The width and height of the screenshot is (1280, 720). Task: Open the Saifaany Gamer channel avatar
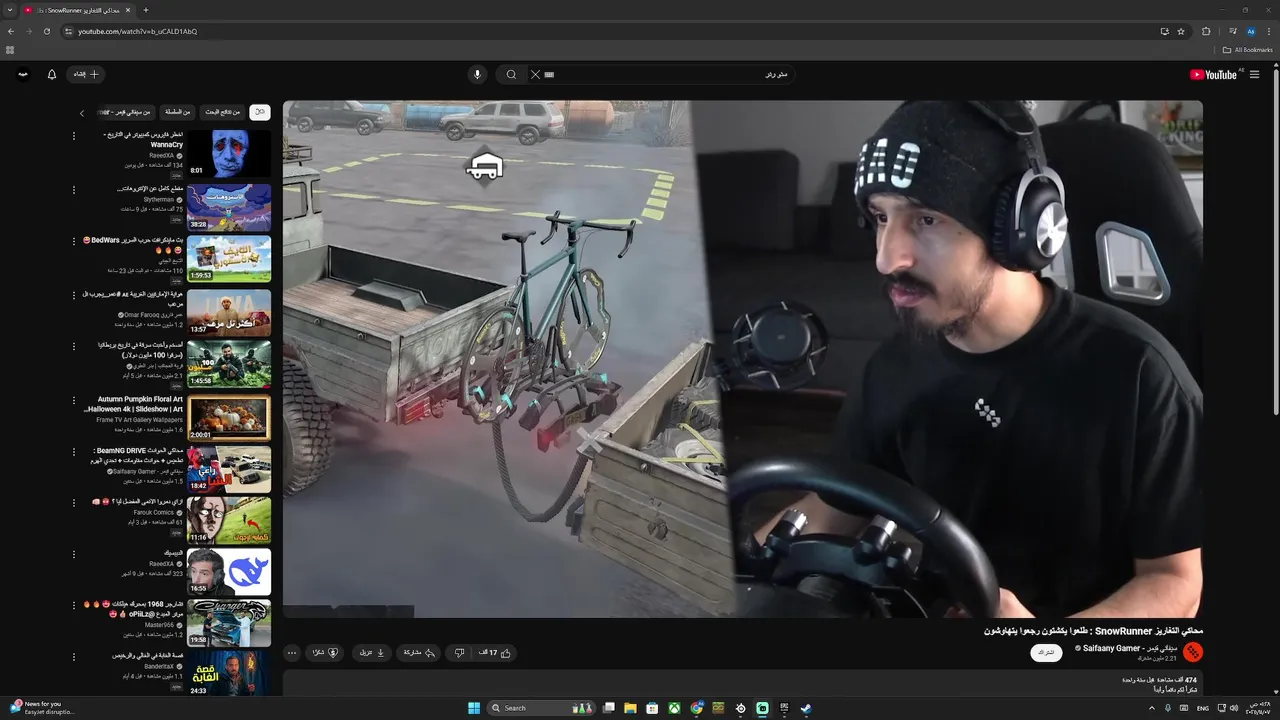1192,652
